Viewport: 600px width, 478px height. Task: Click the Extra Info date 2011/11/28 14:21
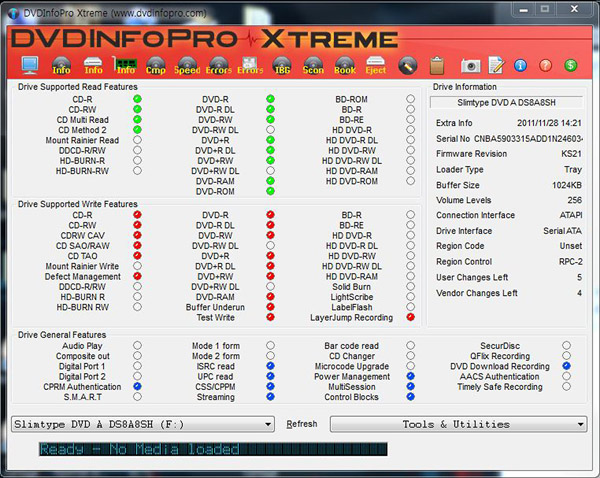click(549, 123)
